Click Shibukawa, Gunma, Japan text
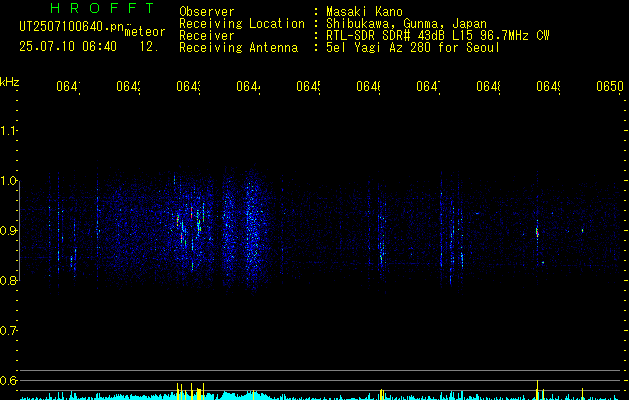This screenshot has height=400, width=629. (x=406, y=24)
